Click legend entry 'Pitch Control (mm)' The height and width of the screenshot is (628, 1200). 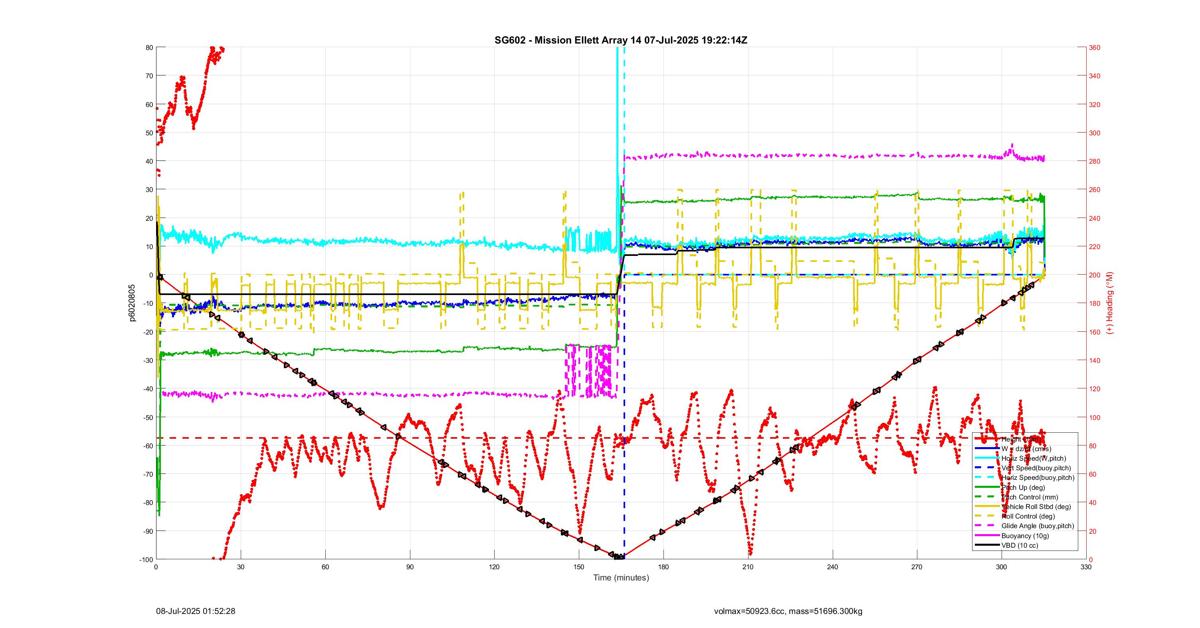coord(1029,497)
